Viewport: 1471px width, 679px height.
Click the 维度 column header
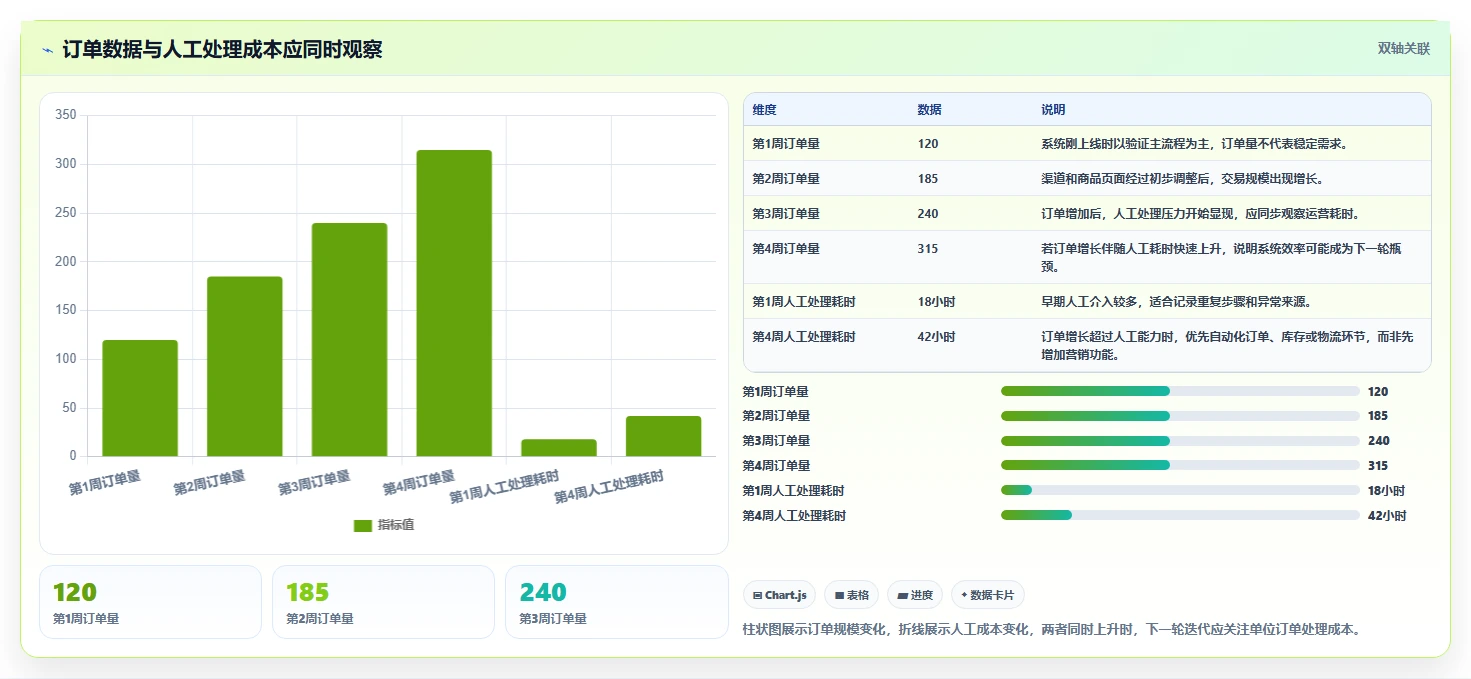[765, 110]
